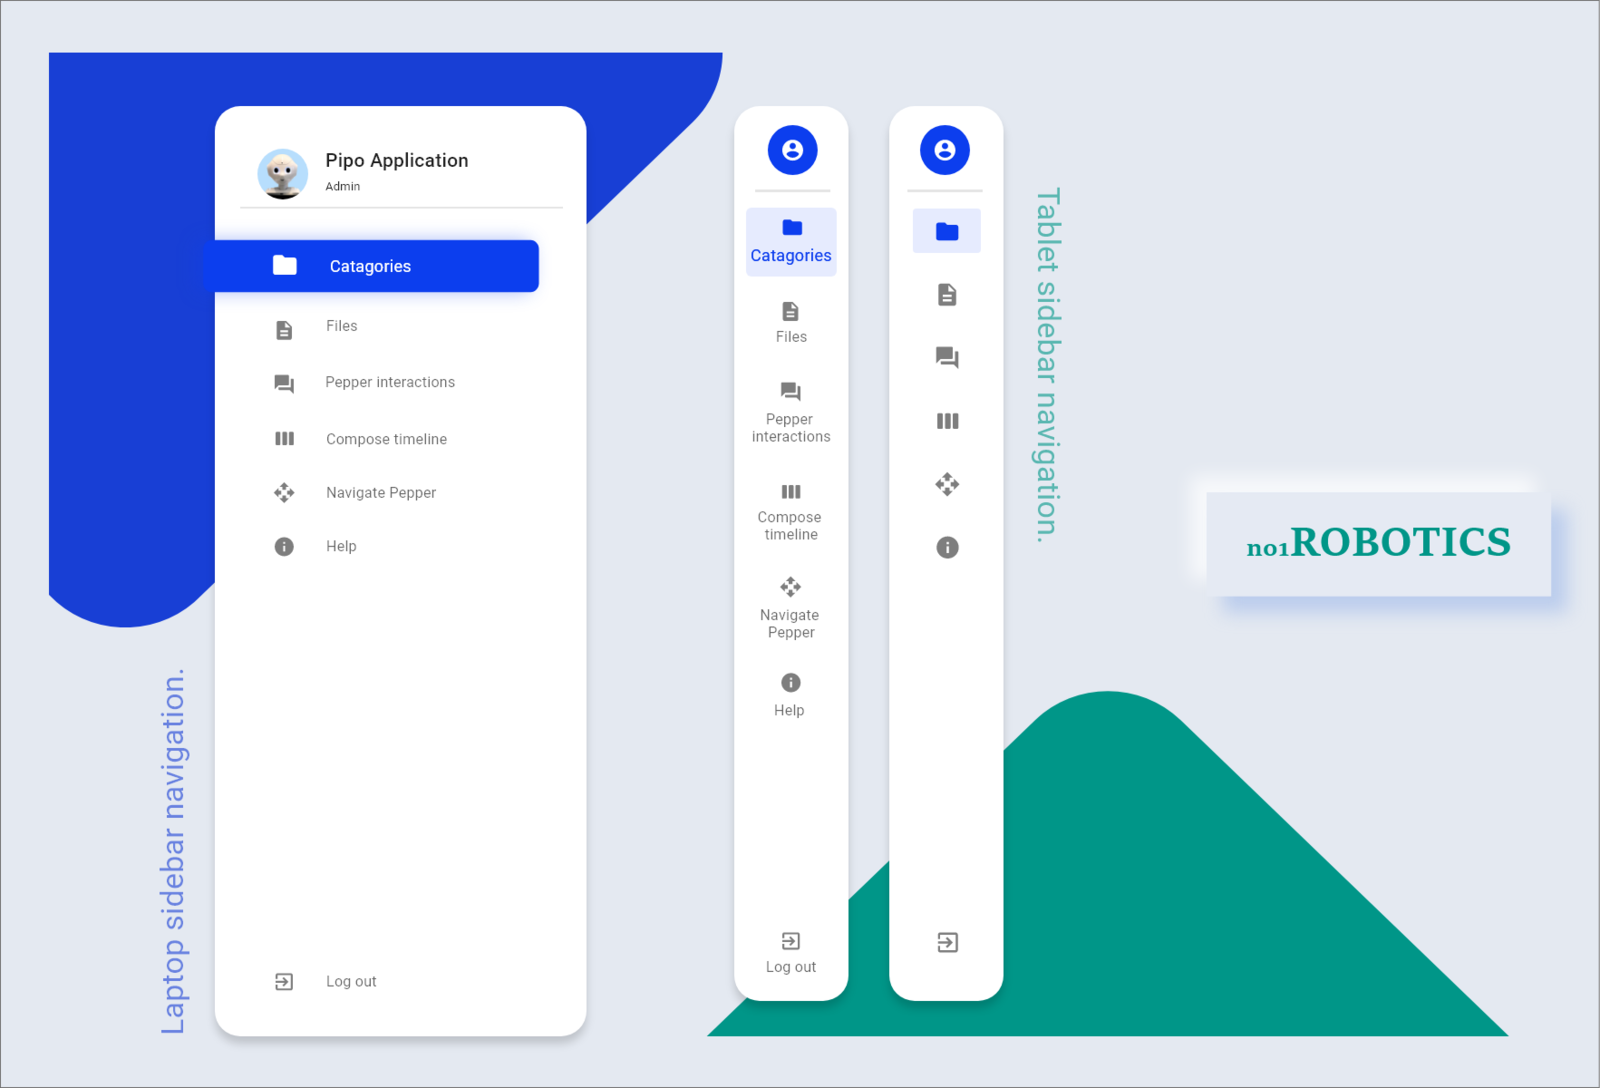
Task: Select the folder icon in the icon-only sidebar
Action: 946,229
